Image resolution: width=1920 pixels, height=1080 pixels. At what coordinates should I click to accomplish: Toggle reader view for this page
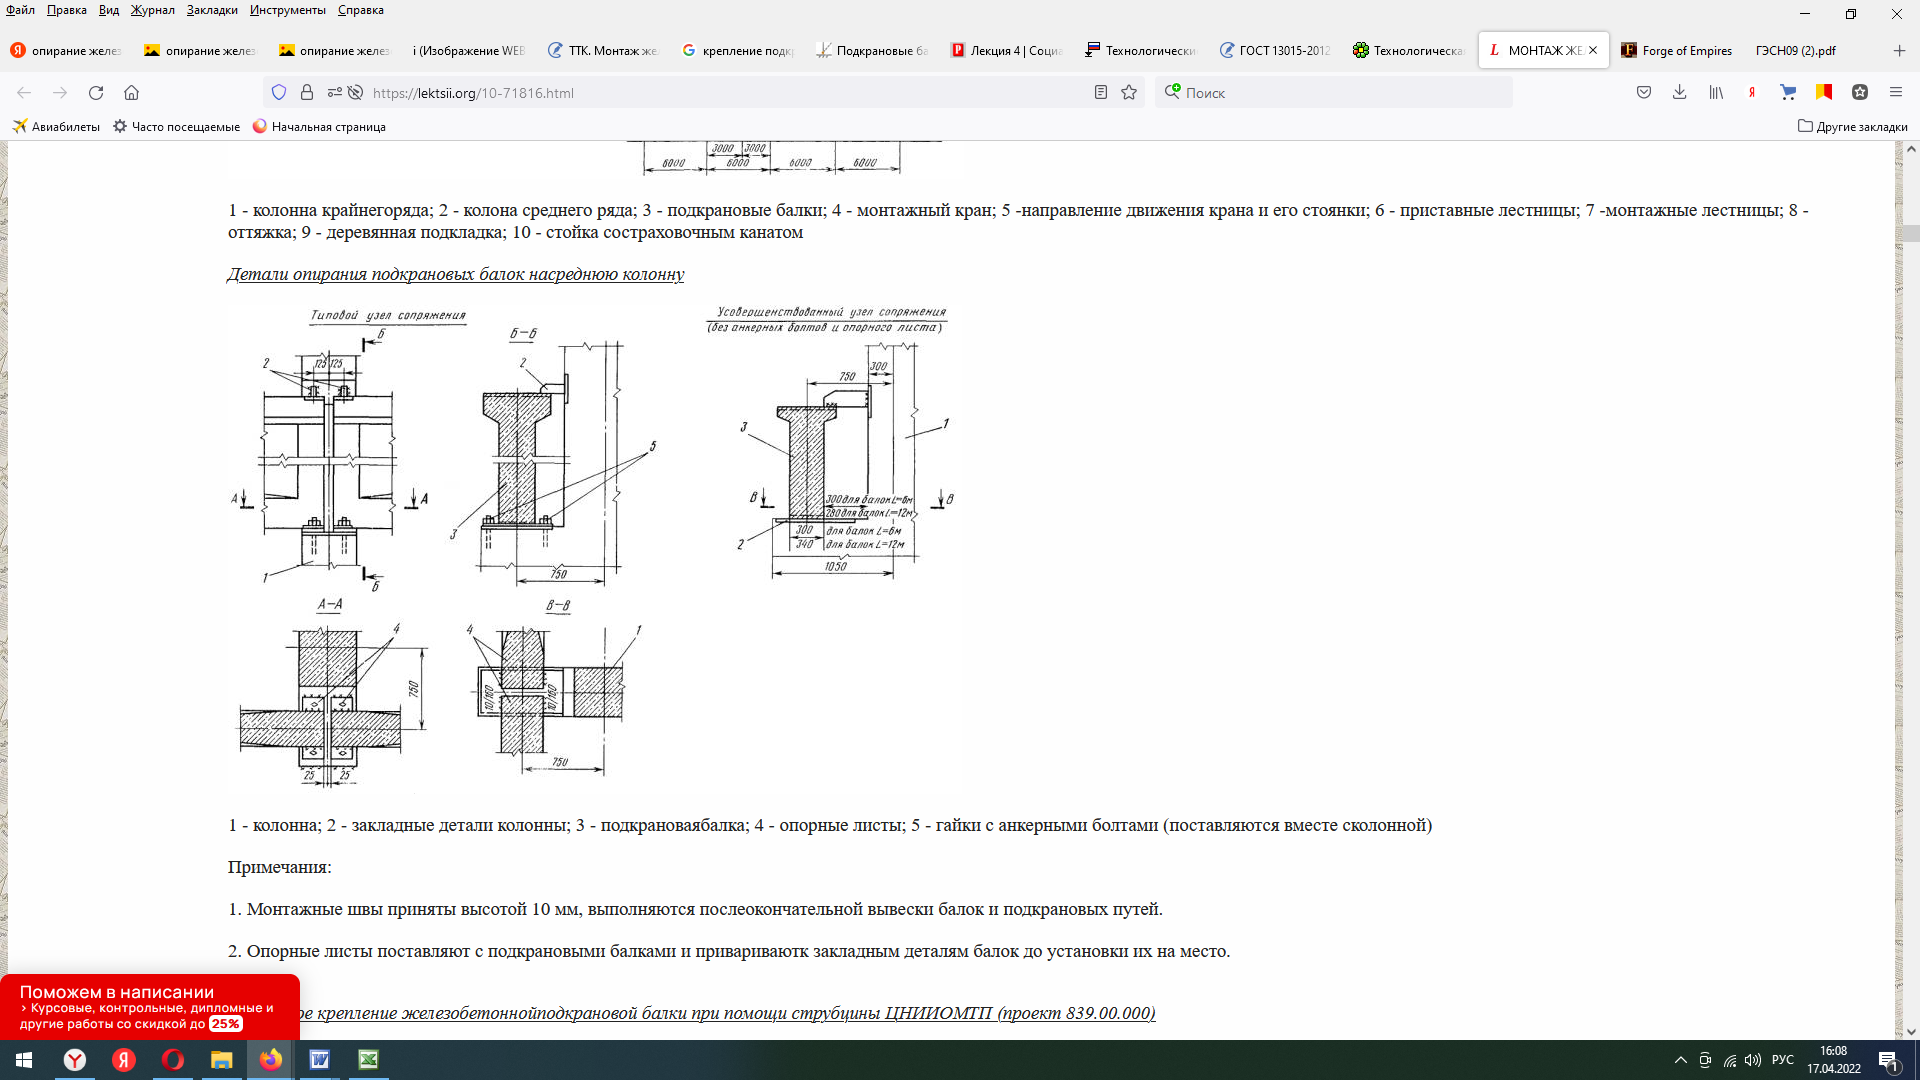pos(1101,93)
